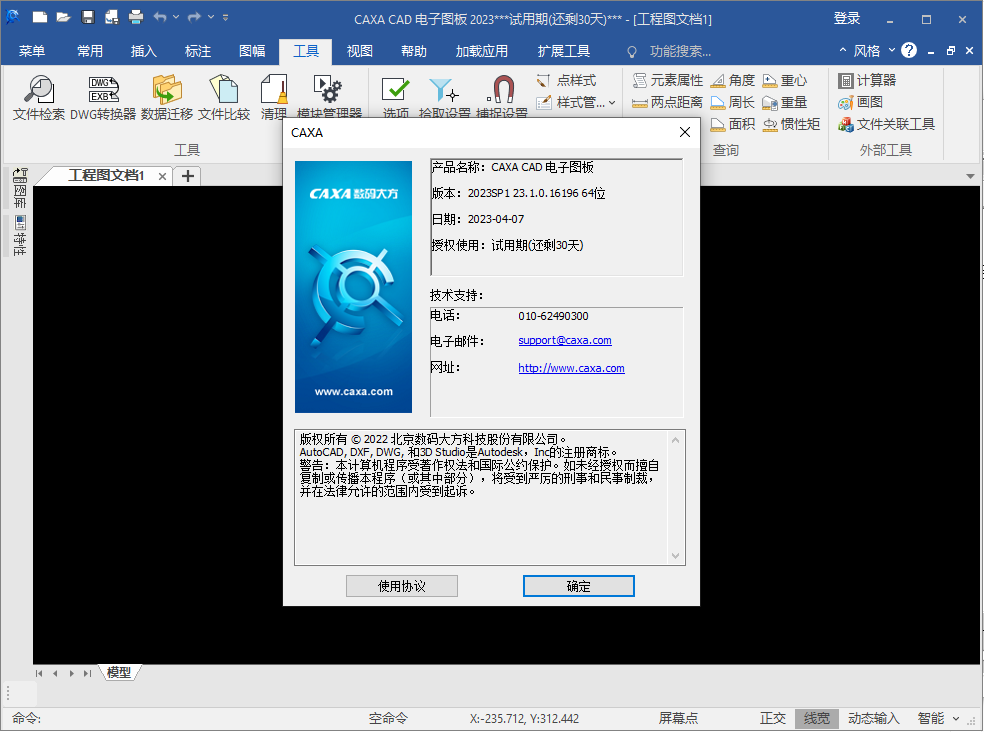Open the 风格 style dropdown

coord(874,51)
